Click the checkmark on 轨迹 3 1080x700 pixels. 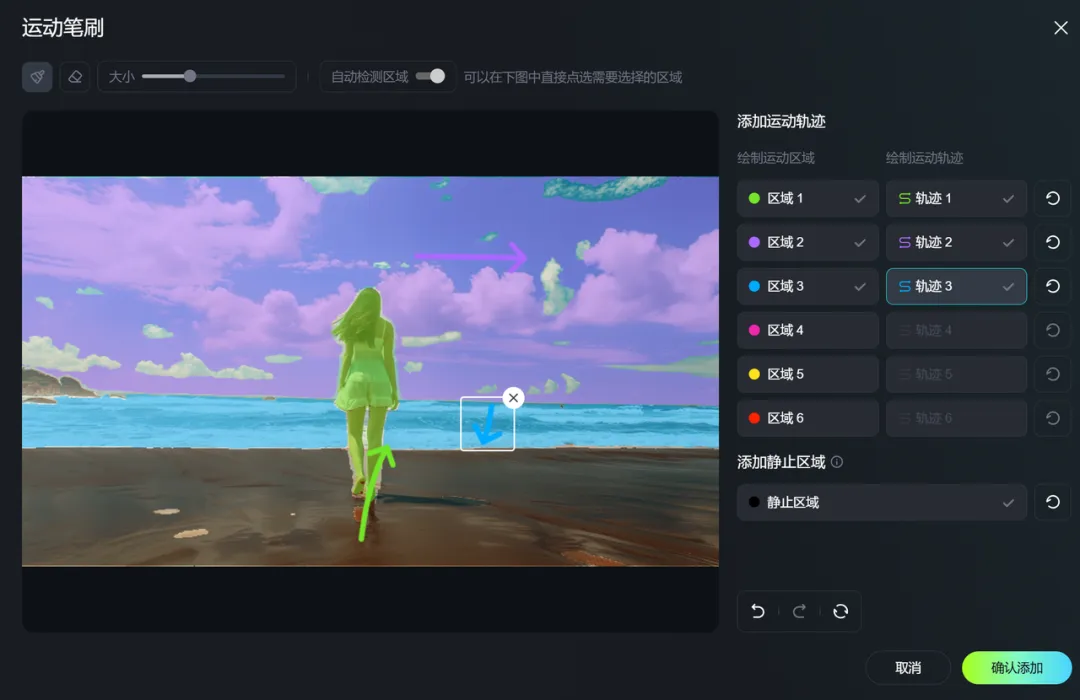tap(1008, 287)
